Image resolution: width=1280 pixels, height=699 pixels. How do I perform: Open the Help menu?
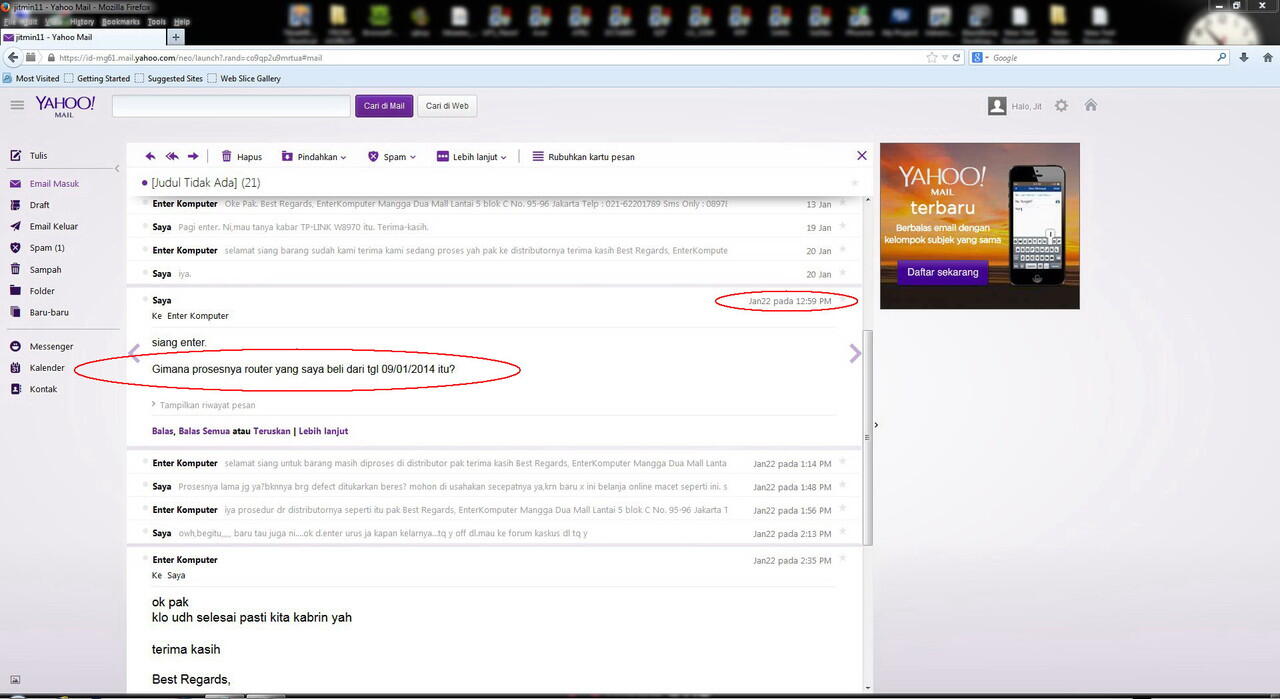pos(182,21)
